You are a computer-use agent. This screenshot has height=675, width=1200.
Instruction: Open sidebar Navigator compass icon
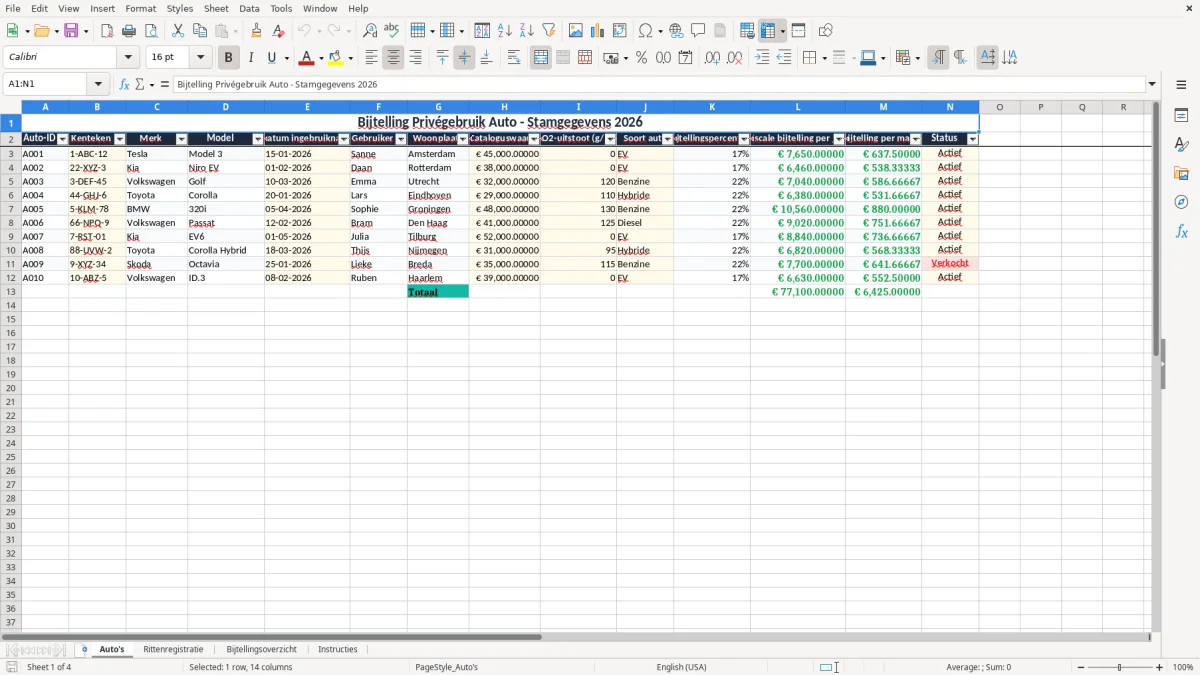click(x=1181, y=202)
